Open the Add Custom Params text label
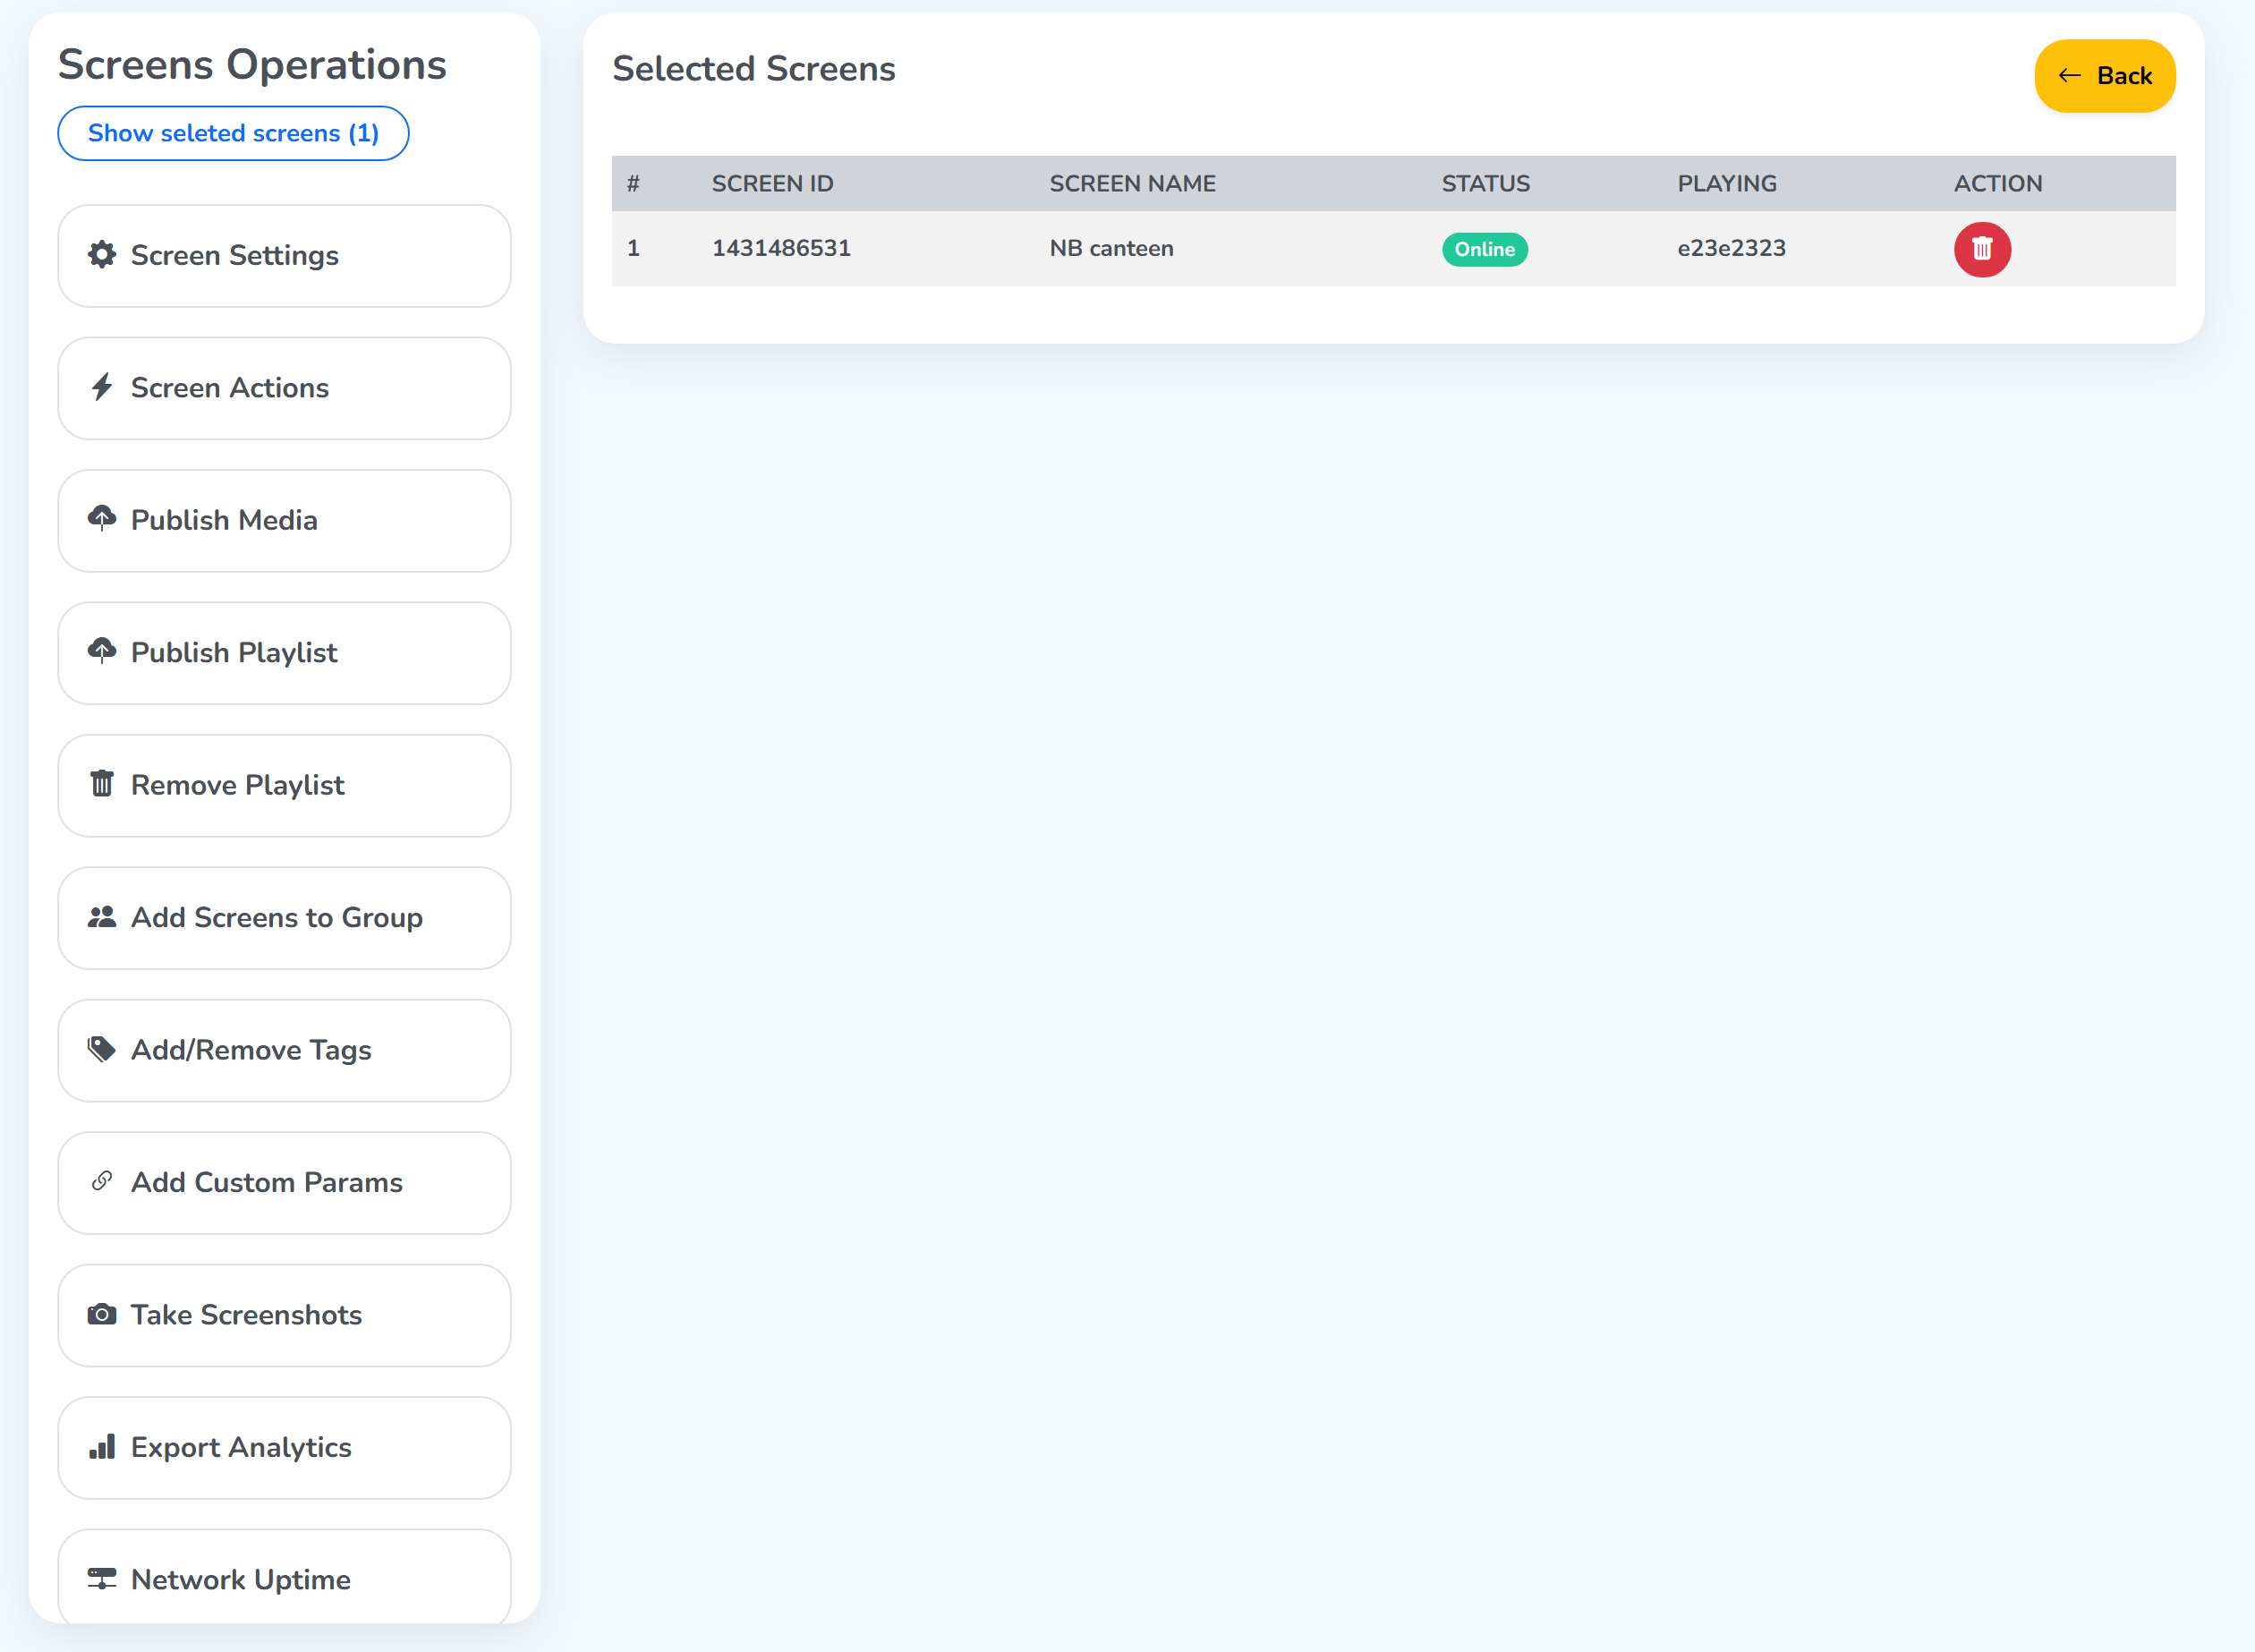 point(267,1182)
